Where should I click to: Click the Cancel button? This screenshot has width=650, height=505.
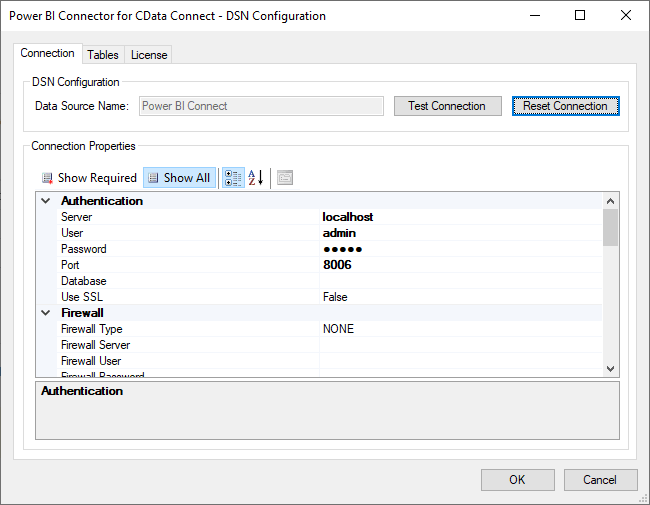tap(600, 480)
